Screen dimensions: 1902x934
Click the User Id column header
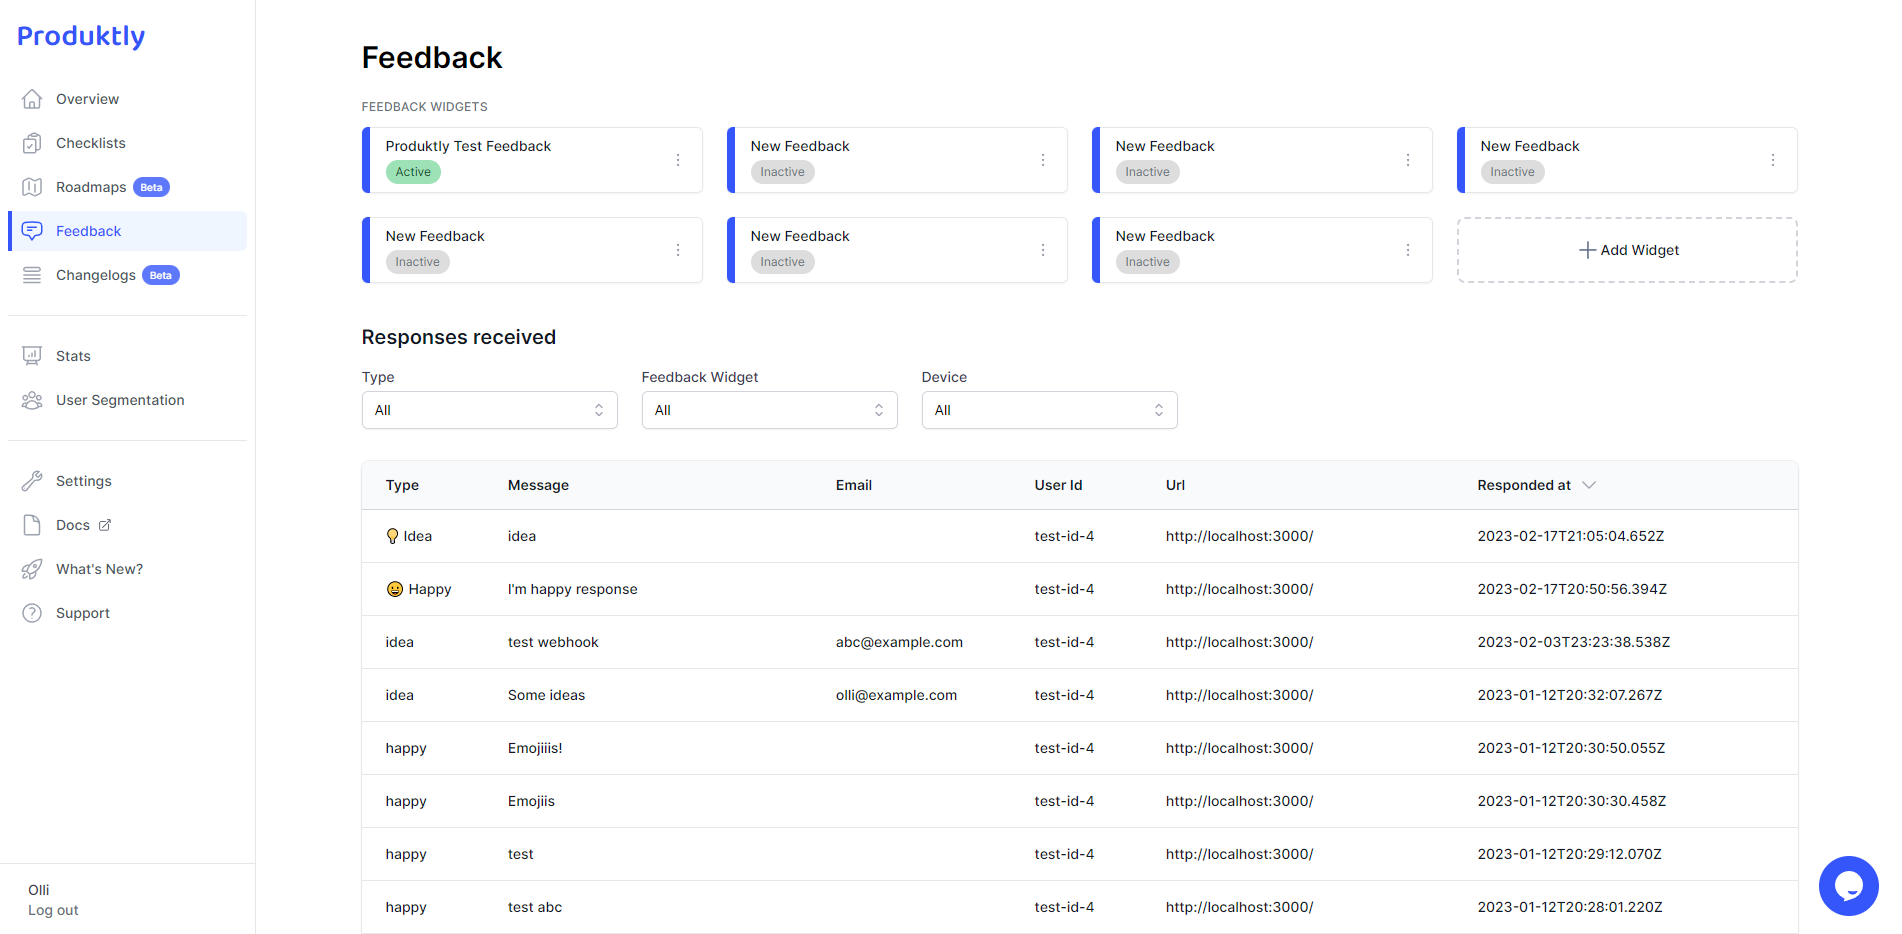click(x=1058, y=485)
